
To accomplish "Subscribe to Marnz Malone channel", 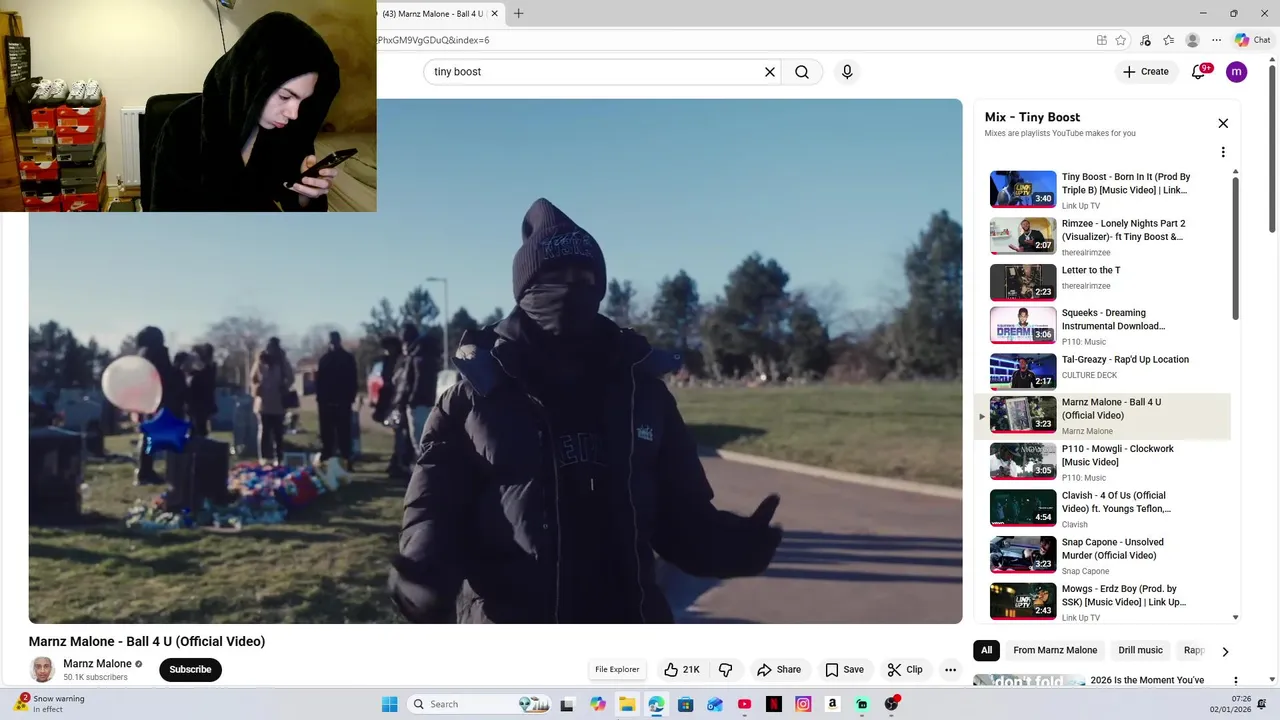I will pyautogui.click(x=190, y=670).
